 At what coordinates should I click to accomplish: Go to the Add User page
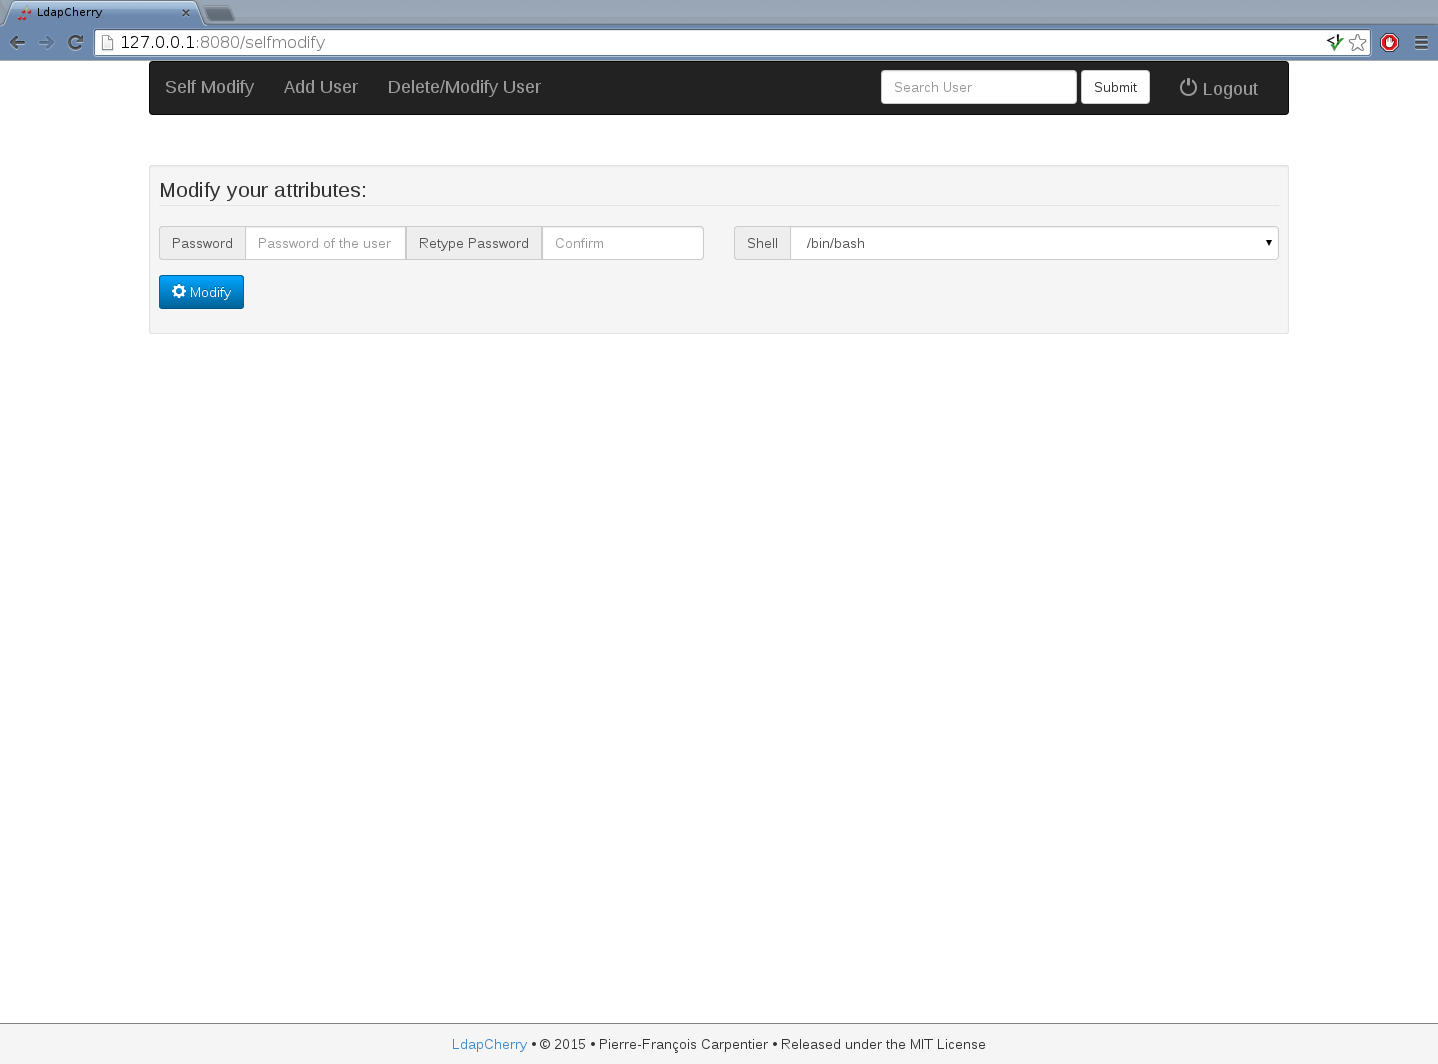coord(320,87)
